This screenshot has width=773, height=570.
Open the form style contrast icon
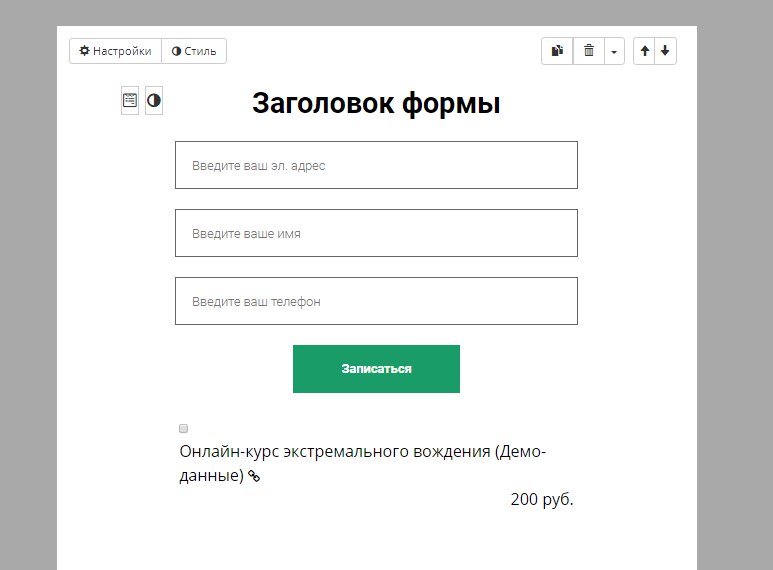[x=154, y=101]
